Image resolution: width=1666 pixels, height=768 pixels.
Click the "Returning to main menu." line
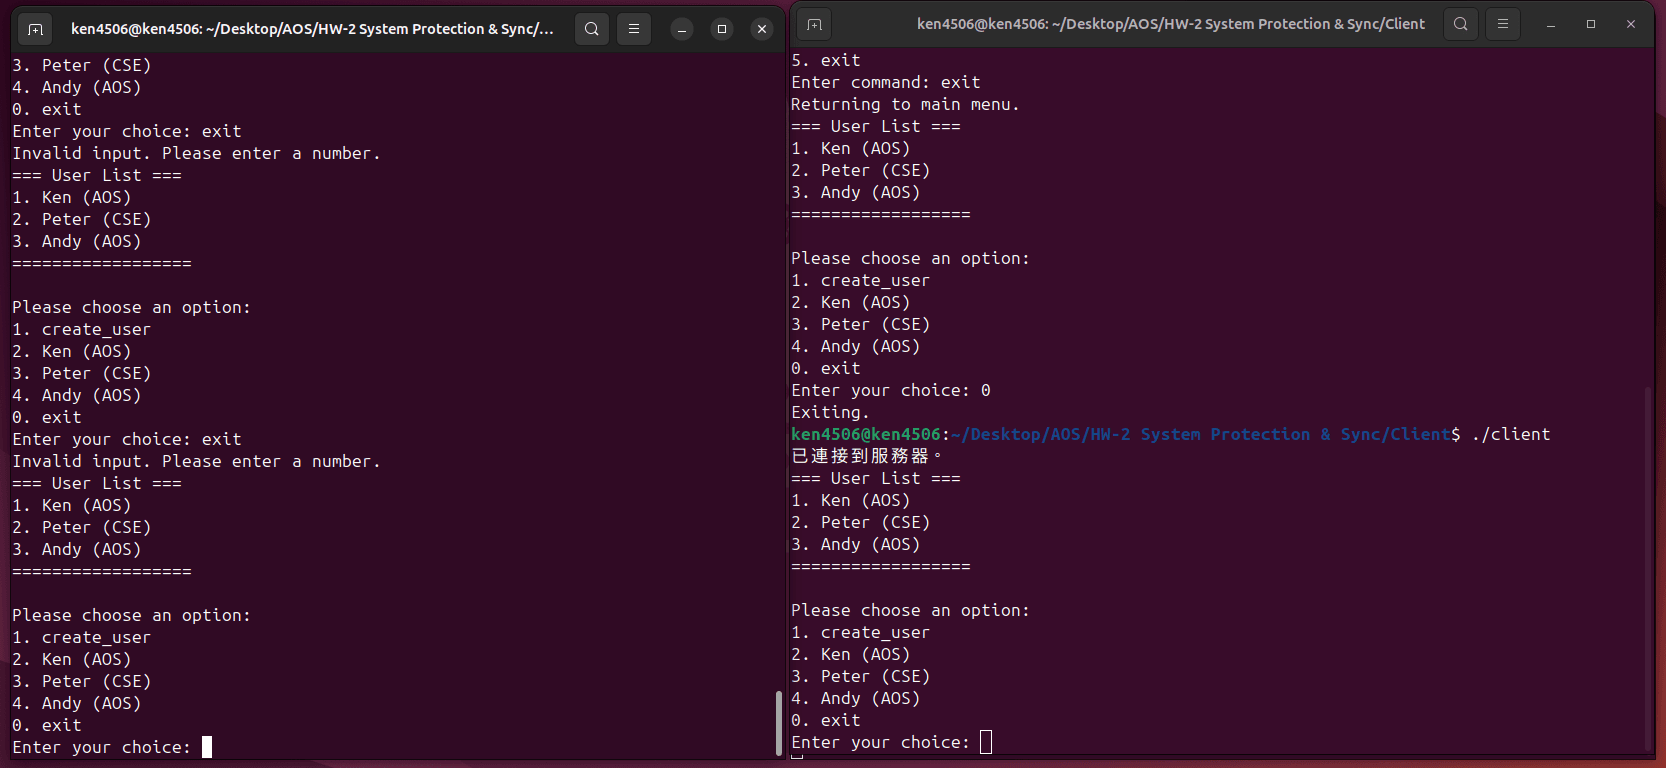[905, 104]
